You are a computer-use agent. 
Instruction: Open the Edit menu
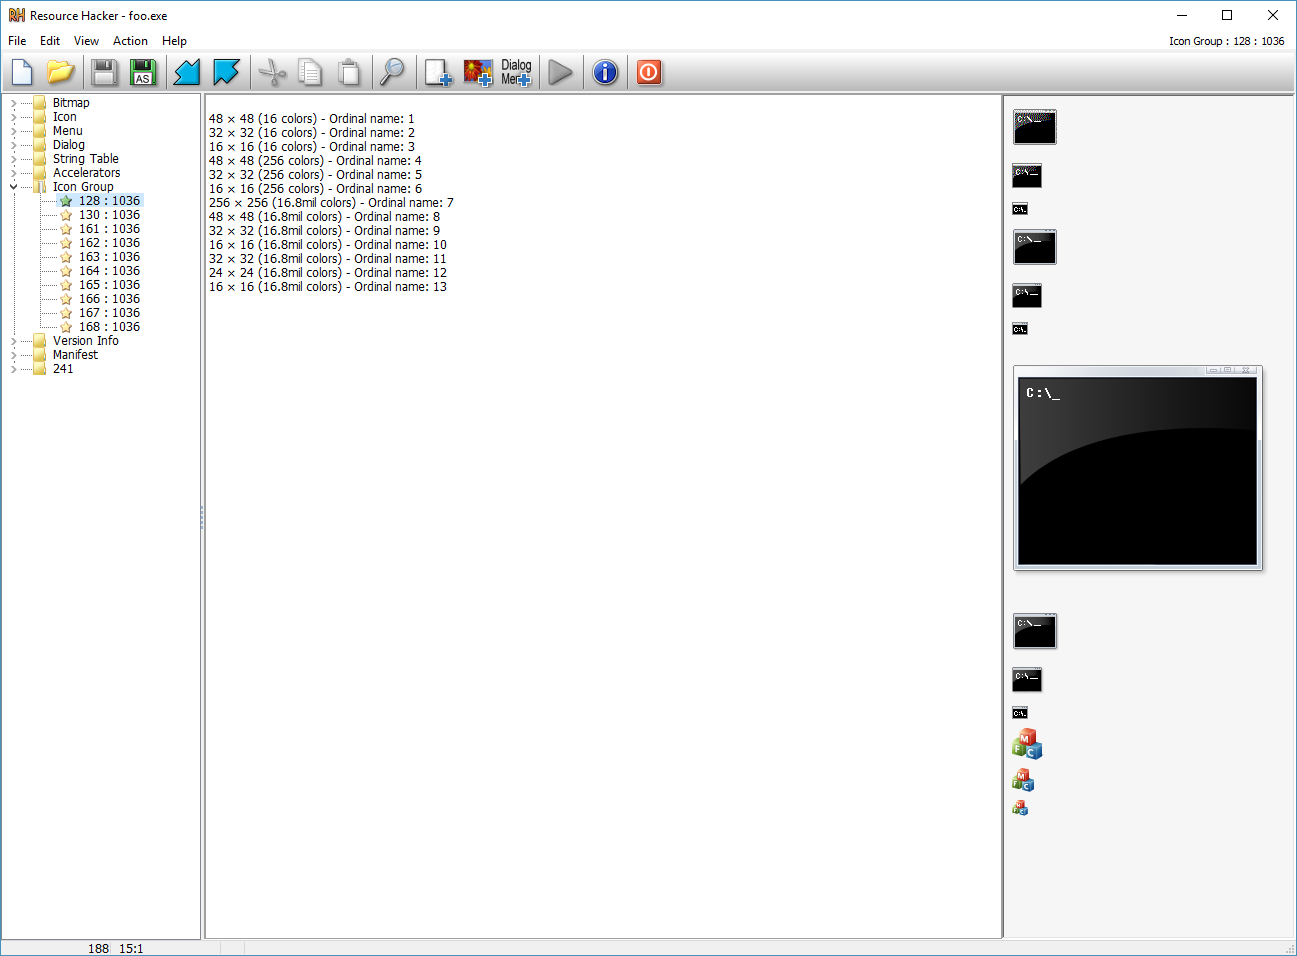[x=50, y=41]
